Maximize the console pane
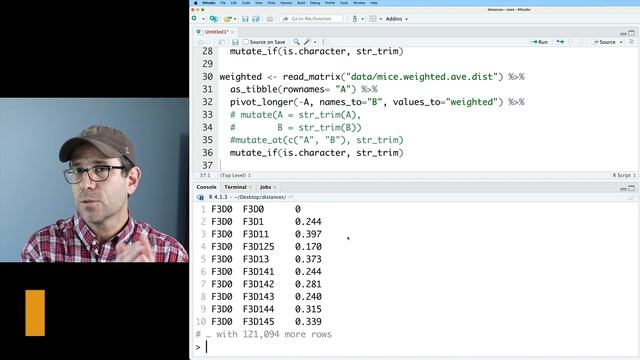This screenshot has height=360, width=640. point(631,188)
